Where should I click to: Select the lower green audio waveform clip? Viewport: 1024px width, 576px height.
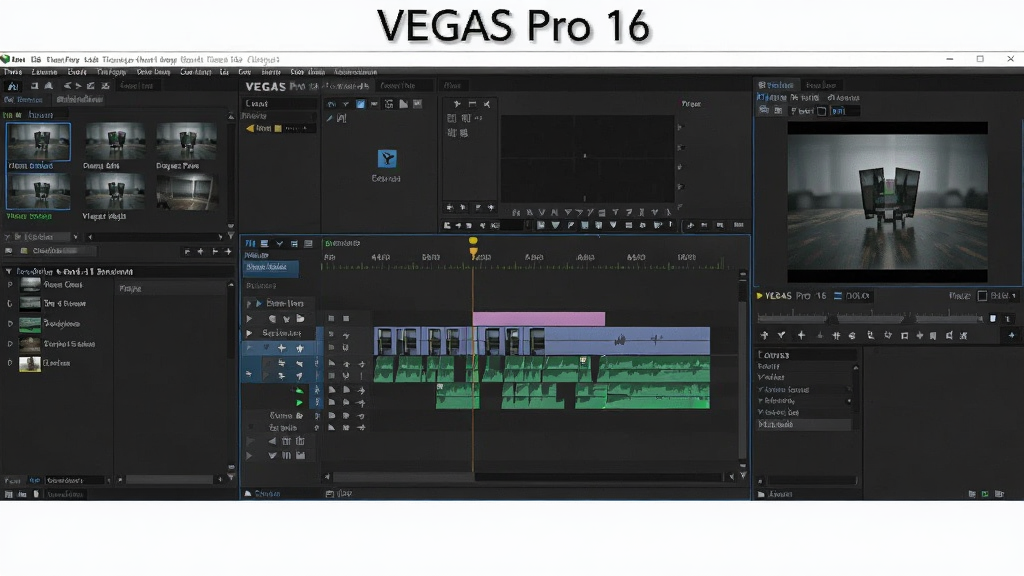(572, 396)
